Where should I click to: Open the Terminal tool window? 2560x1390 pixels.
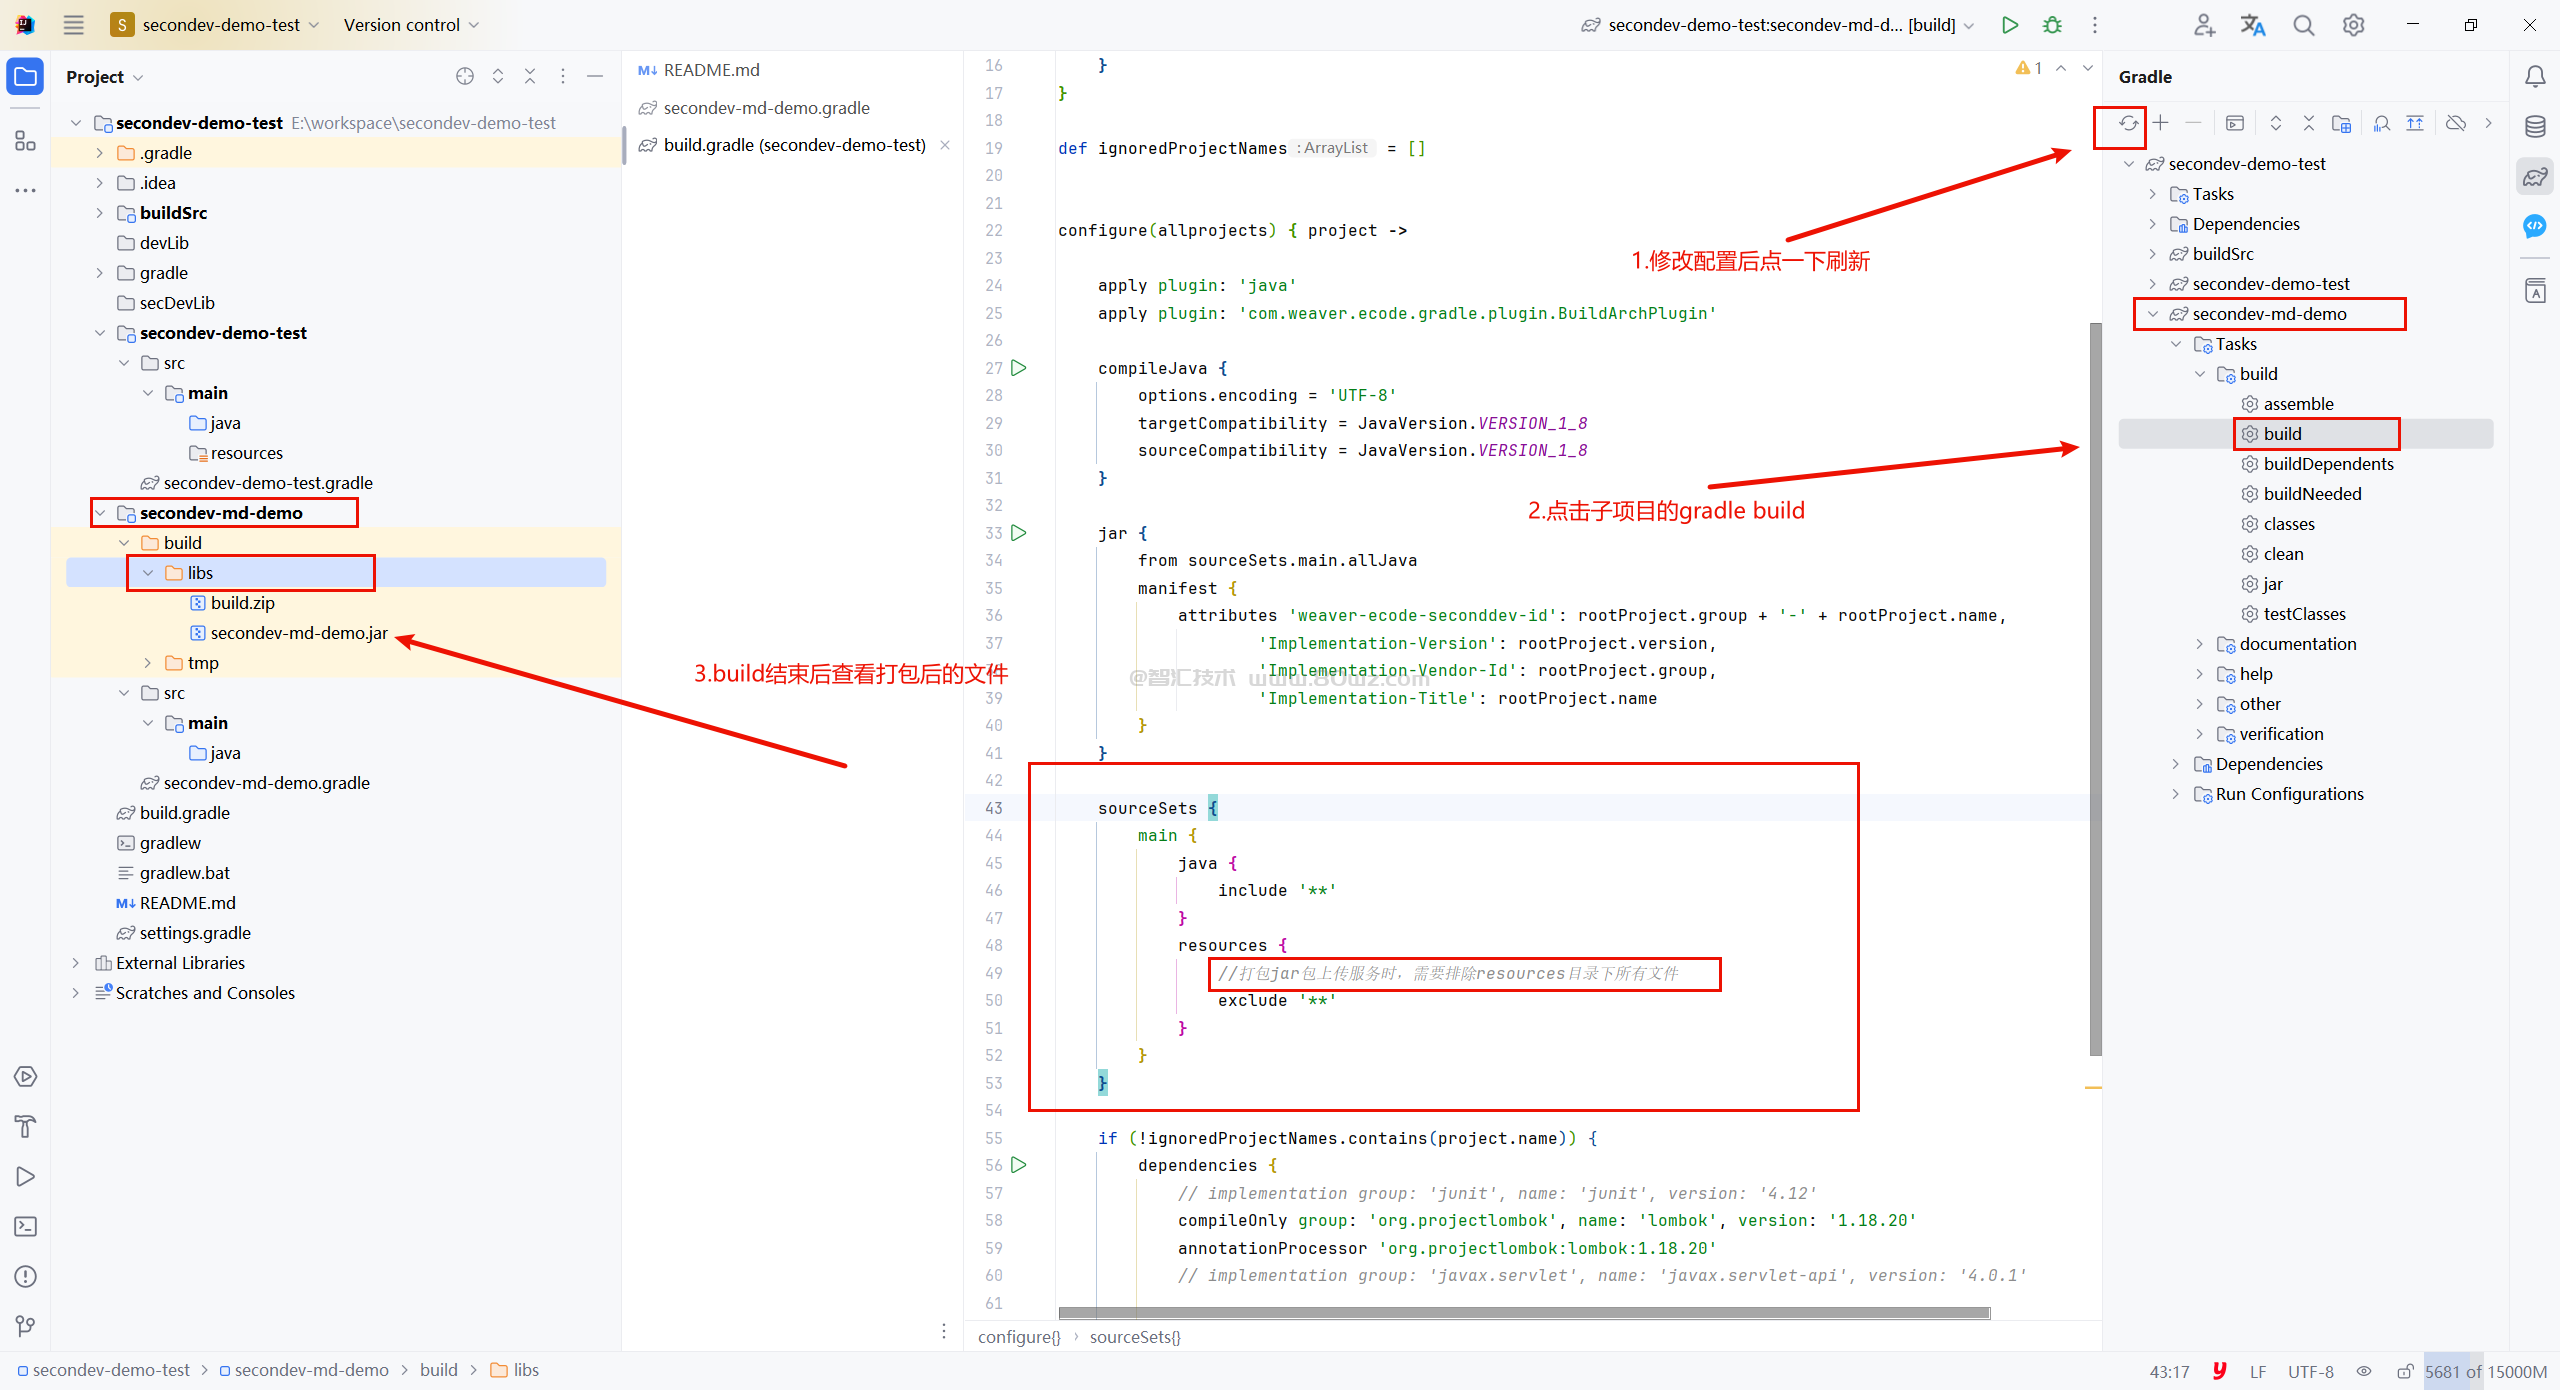(x=26, y=1227)
